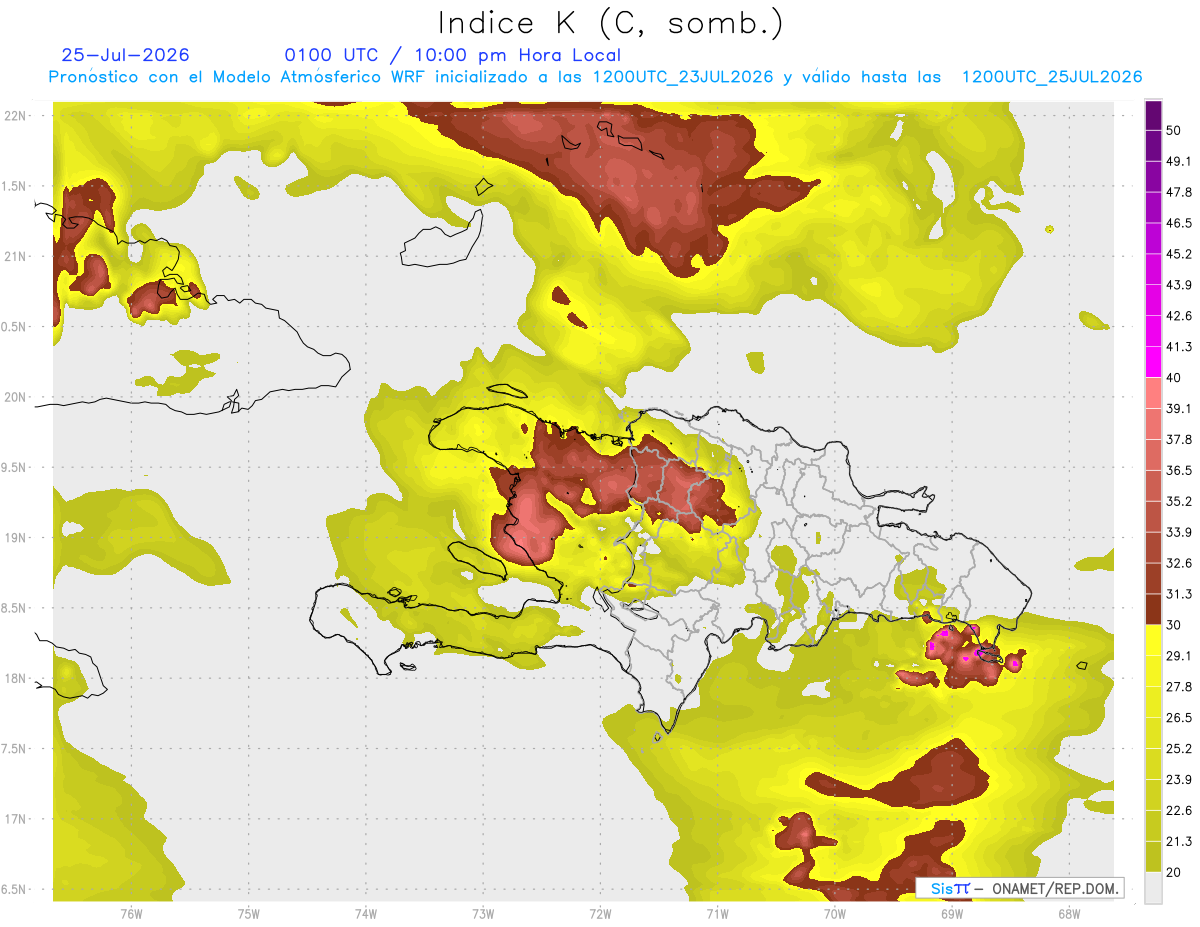Click the colorbar value '46.5'
The width and height of the screenshot is (1200, 927).
(x=1179, y=223)
